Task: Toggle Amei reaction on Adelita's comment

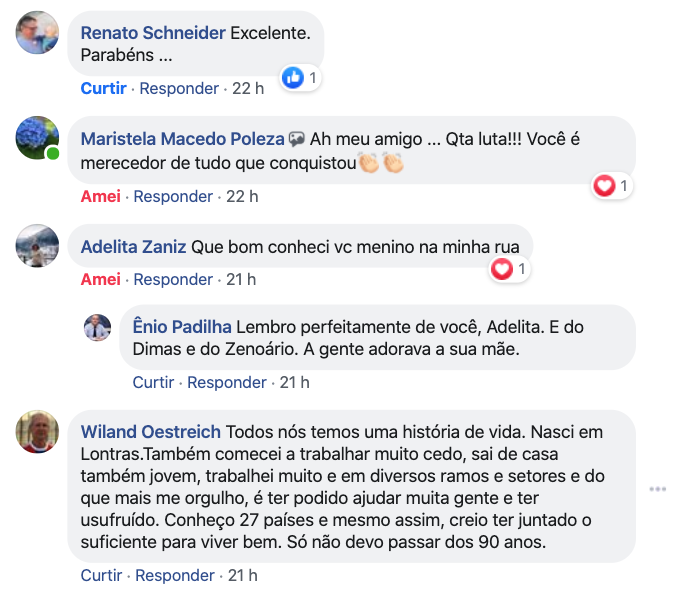Action: pyautogui.click(x=100, y=279)
